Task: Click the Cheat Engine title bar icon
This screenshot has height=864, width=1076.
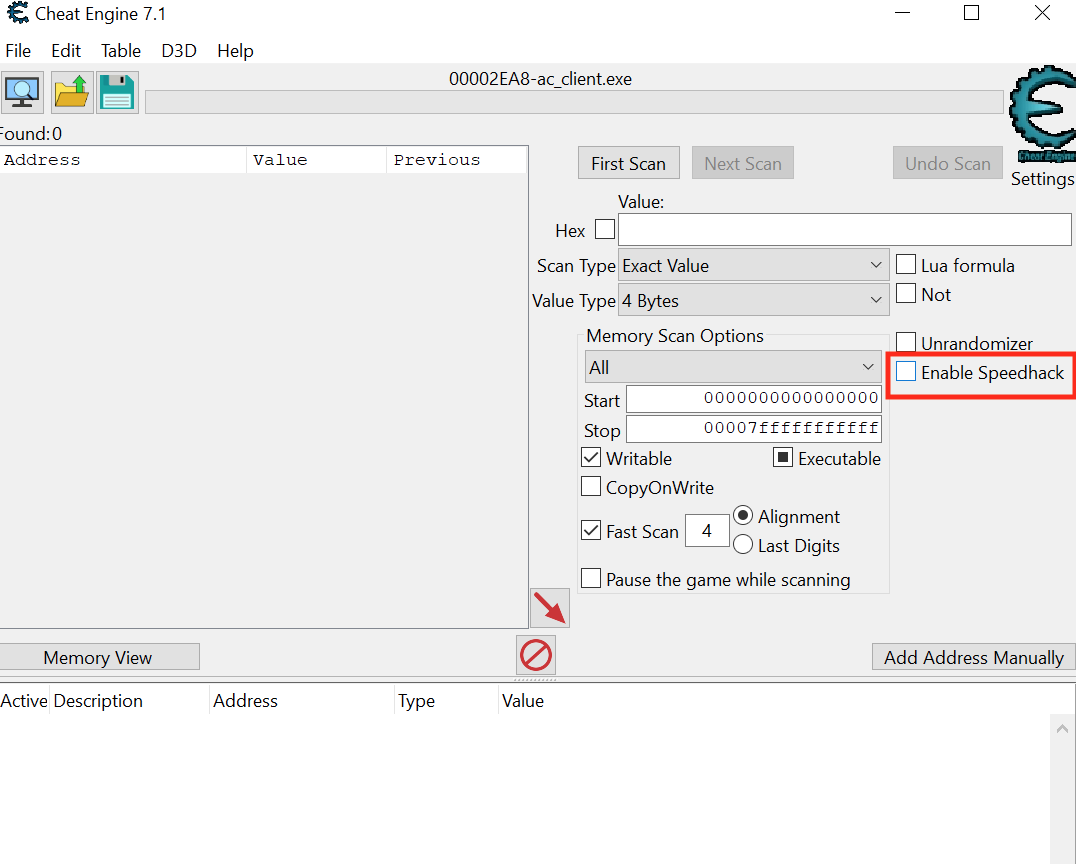Action: pos(18,14)
